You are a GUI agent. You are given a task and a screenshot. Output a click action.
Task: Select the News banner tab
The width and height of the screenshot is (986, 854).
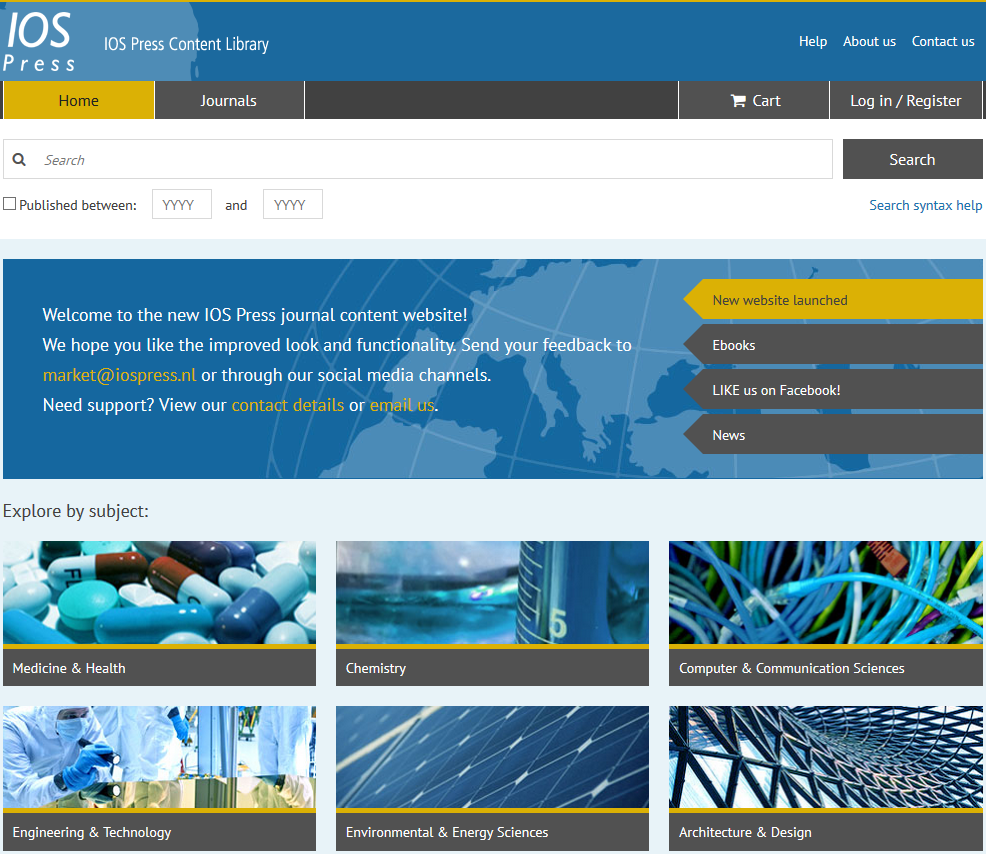tap(833, 435)
